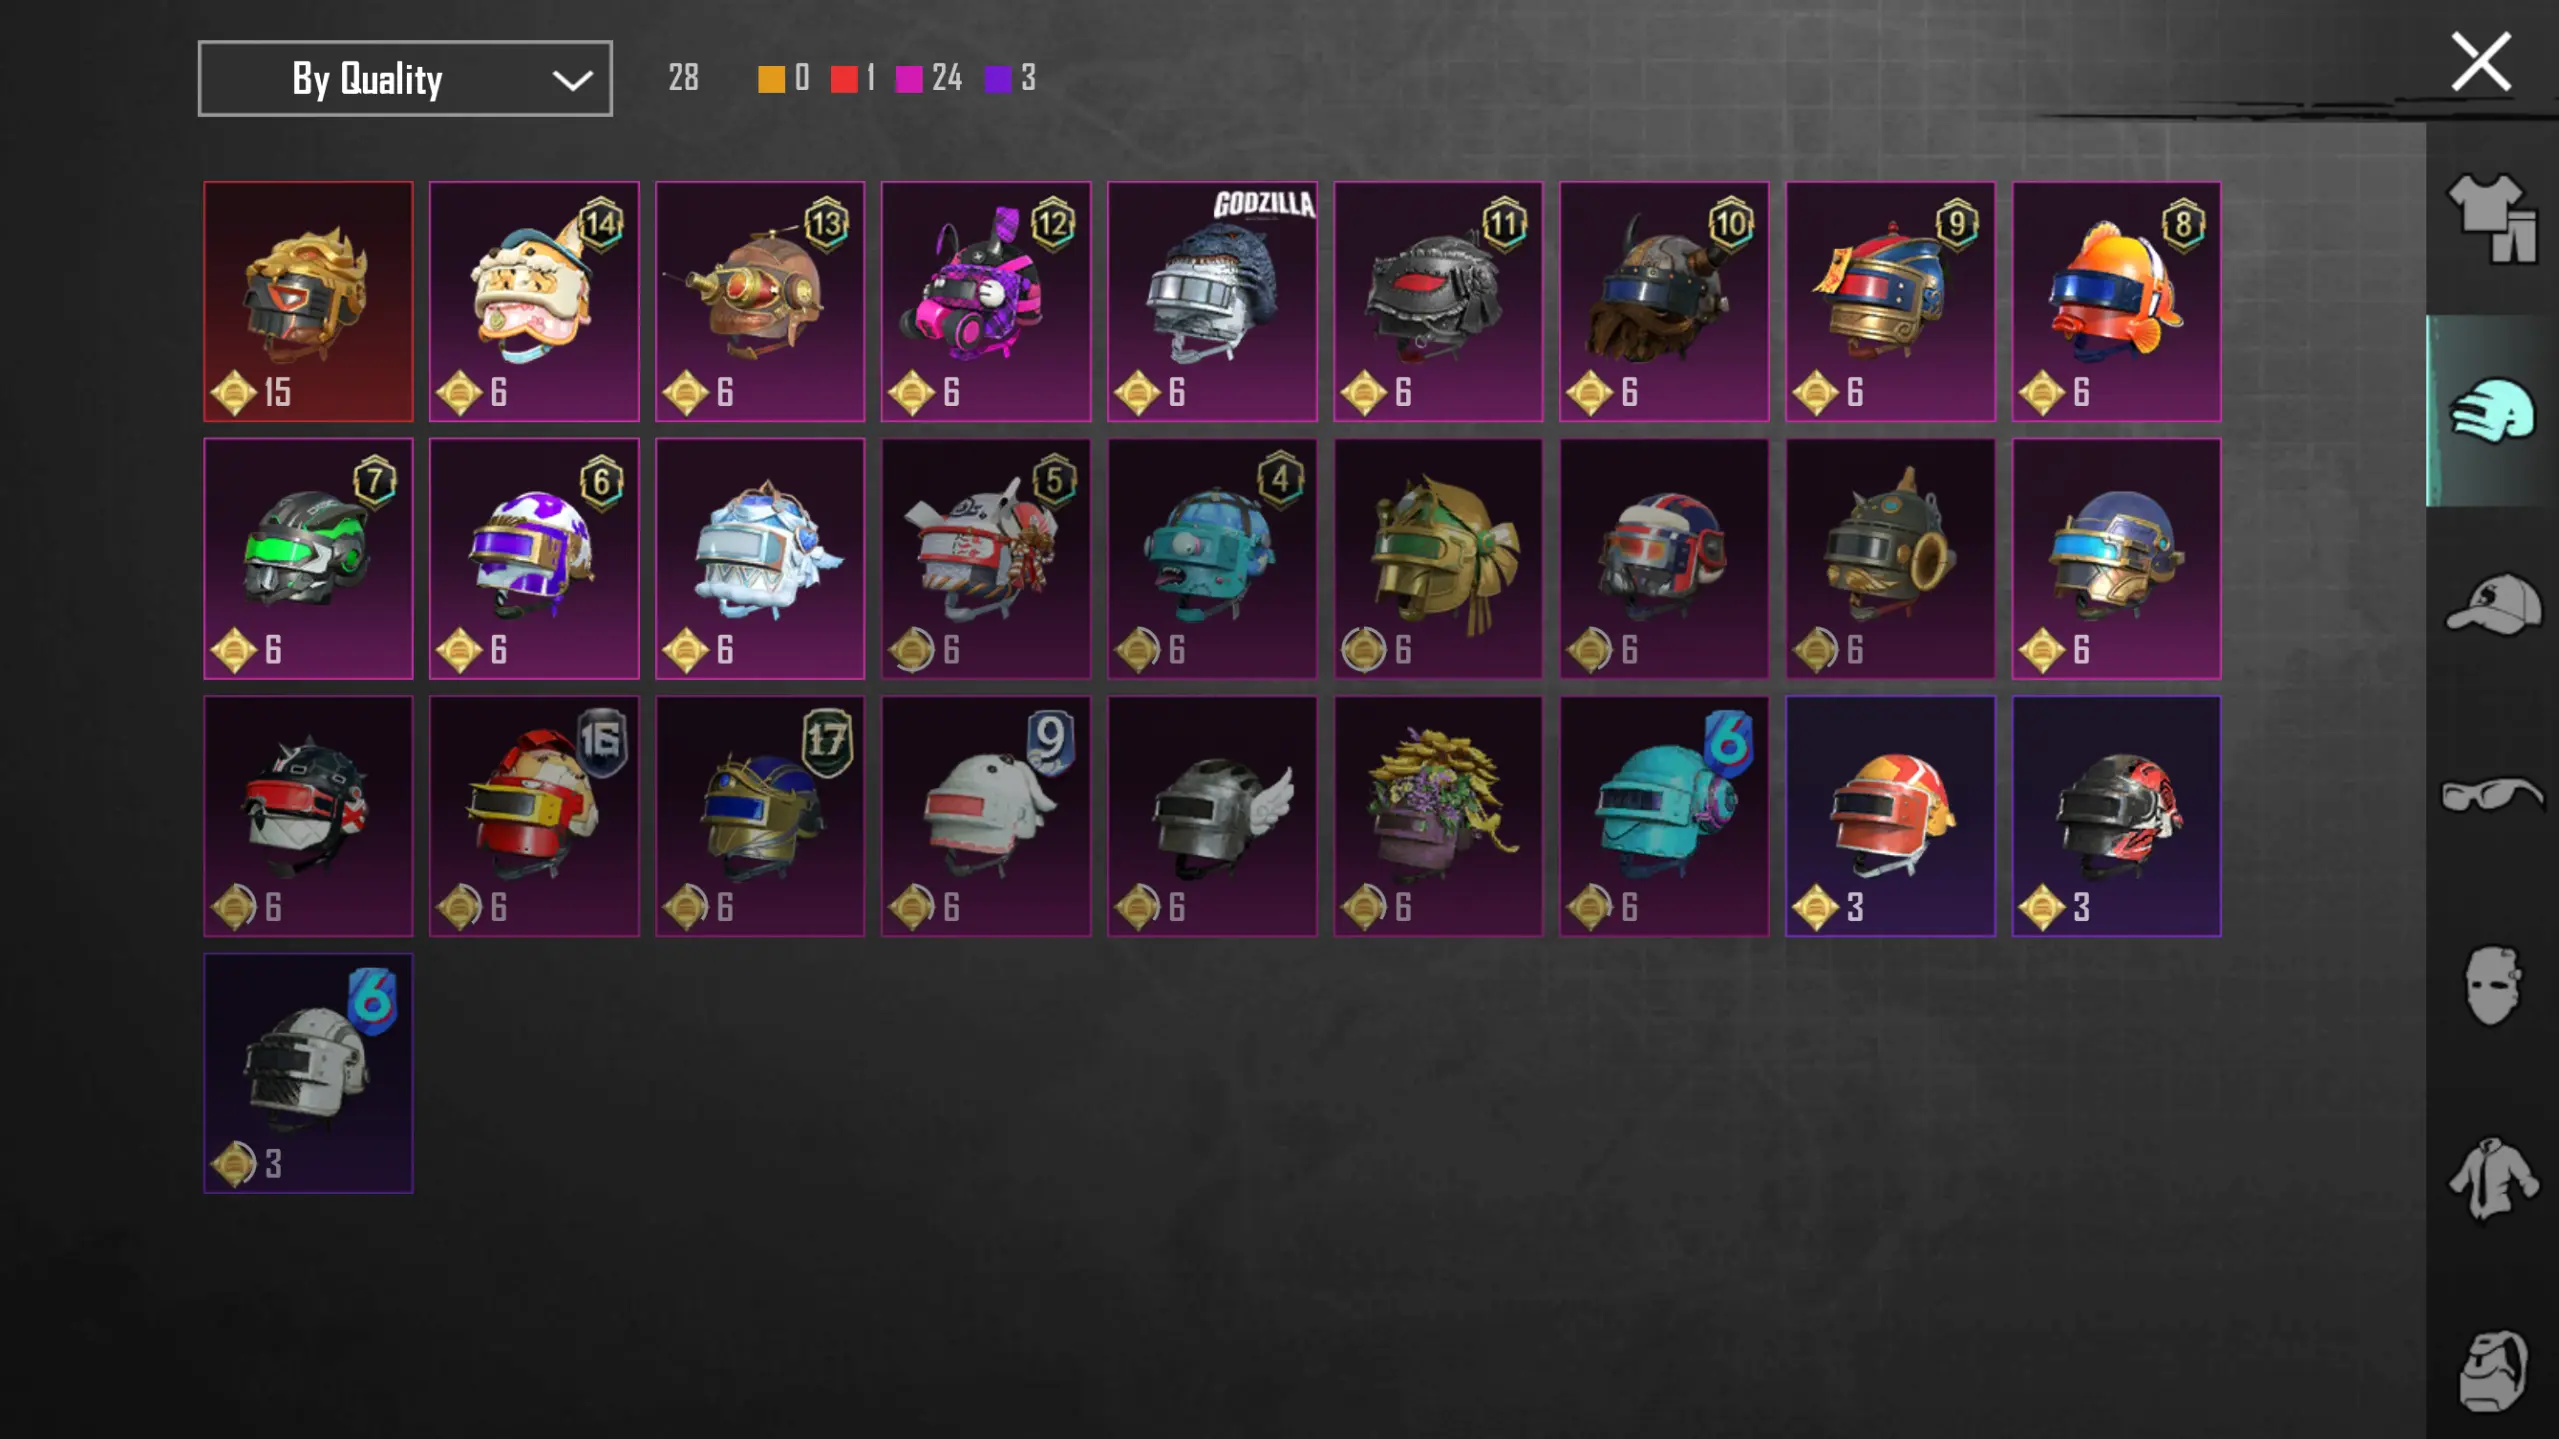Open the jacket category icon
This screenshot has height=1439, width=2559.
click(2492, 1178)
